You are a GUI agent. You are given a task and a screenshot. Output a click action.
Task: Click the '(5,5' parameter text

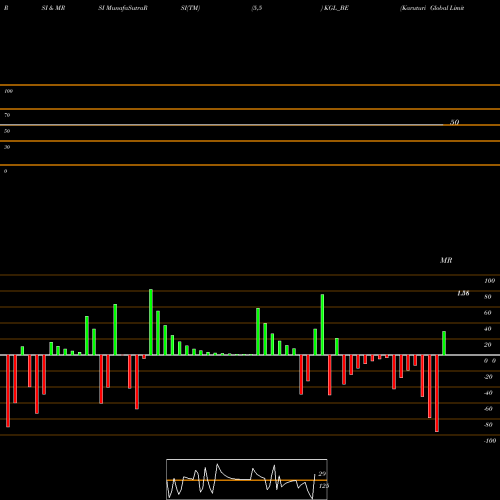pos(257,8)
